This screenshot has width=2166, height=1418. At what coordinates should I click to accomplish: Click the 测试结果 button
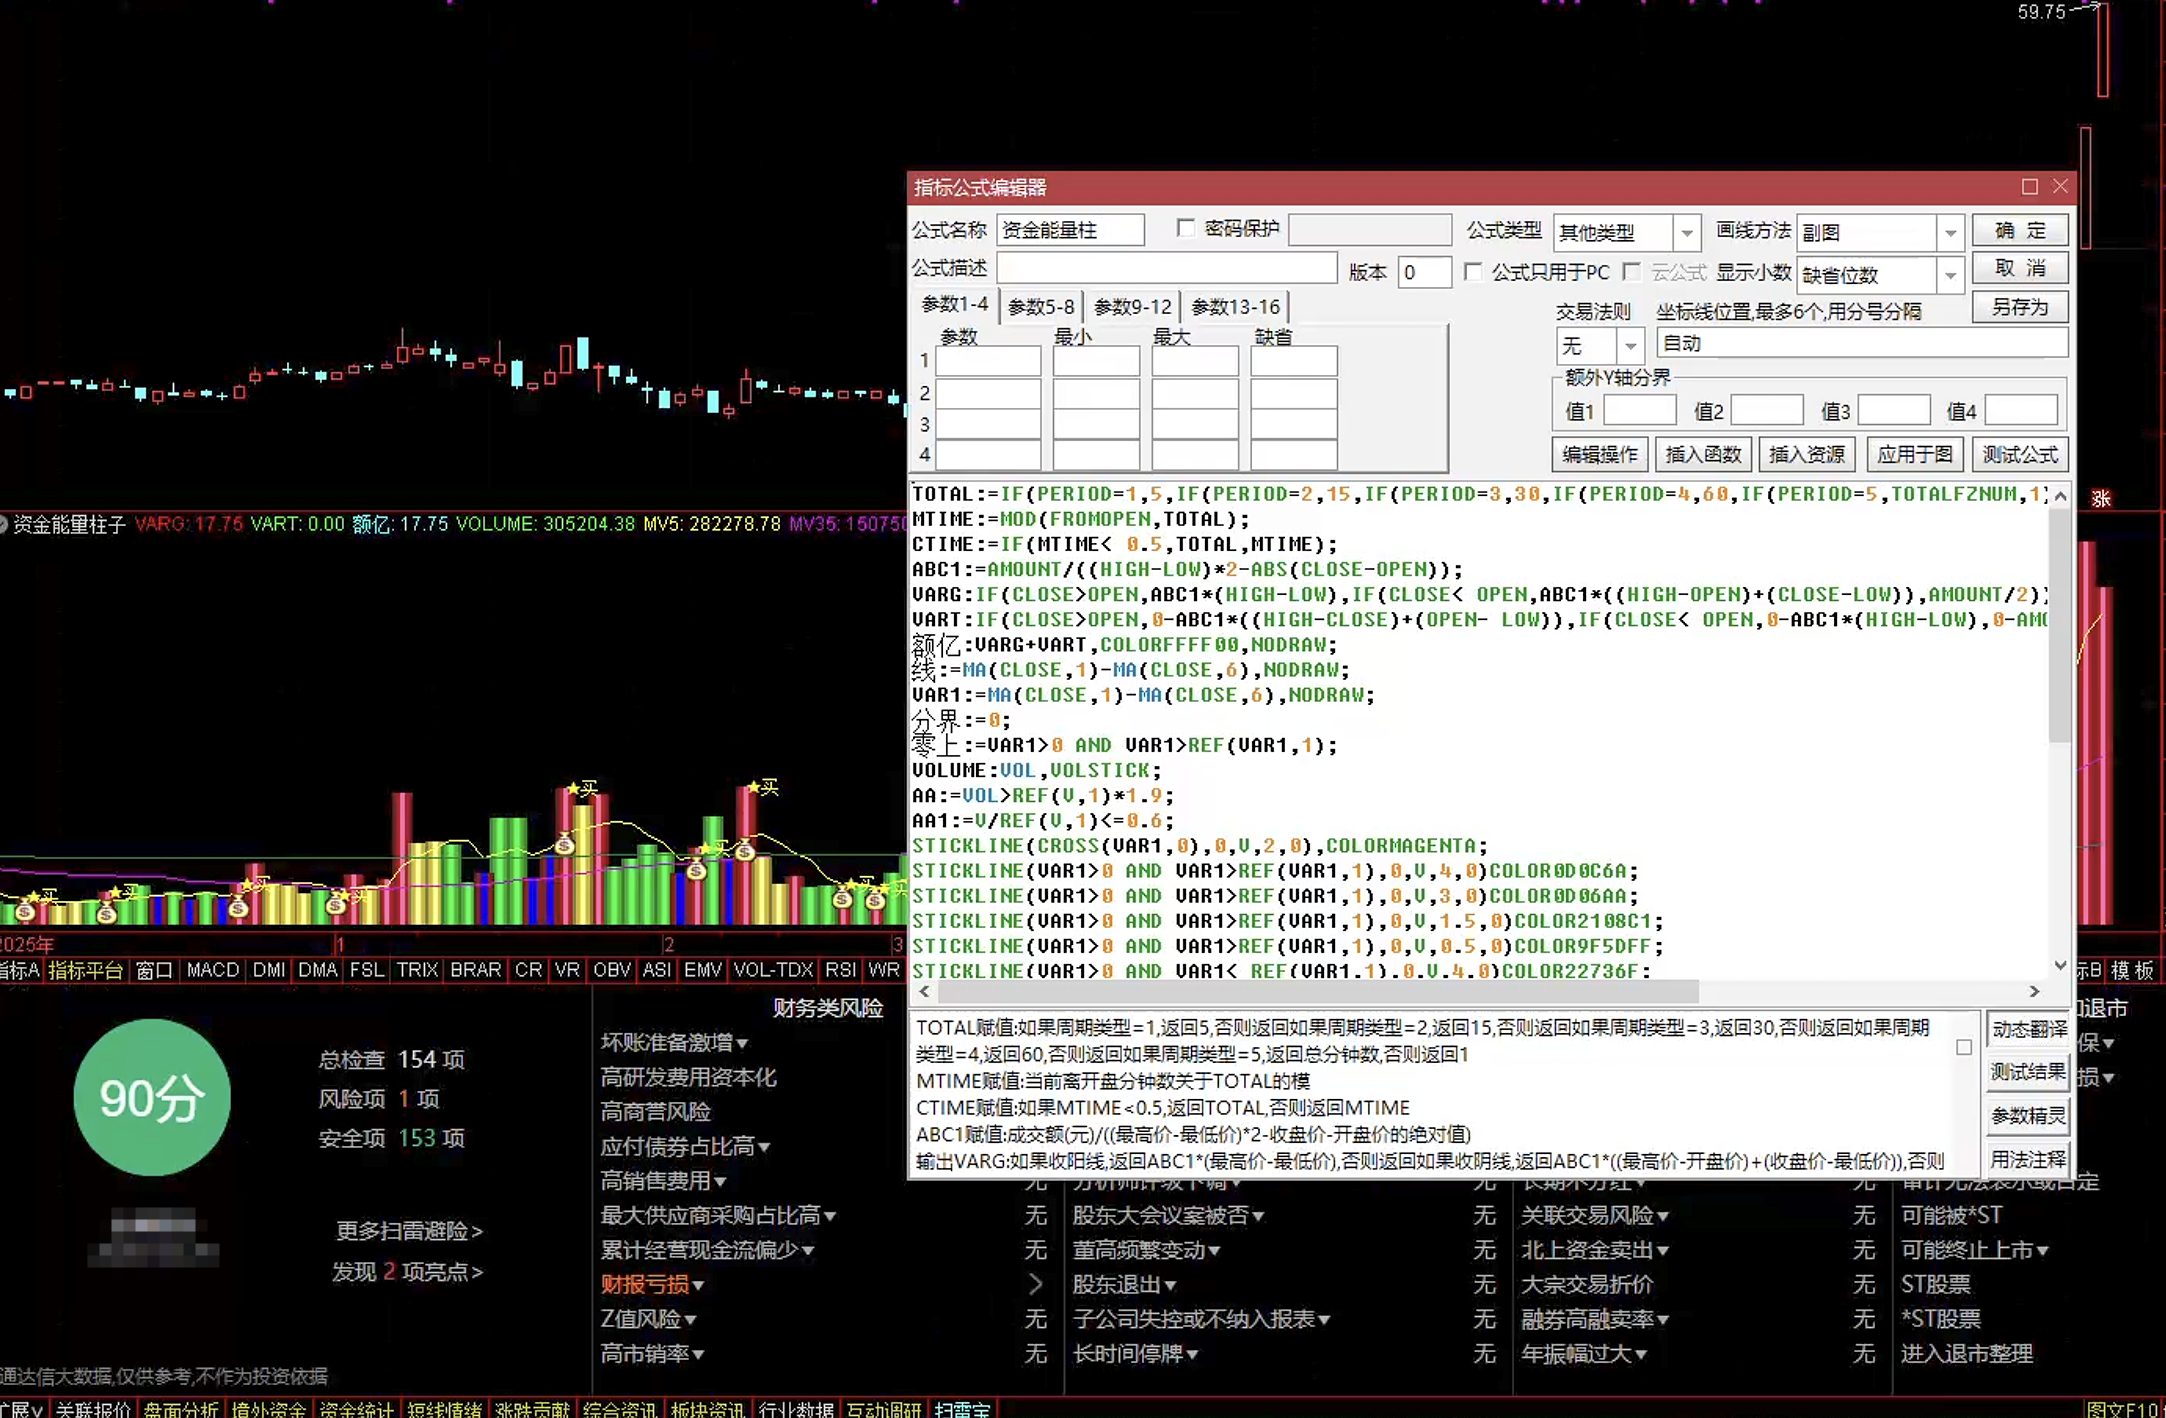2028,1072
